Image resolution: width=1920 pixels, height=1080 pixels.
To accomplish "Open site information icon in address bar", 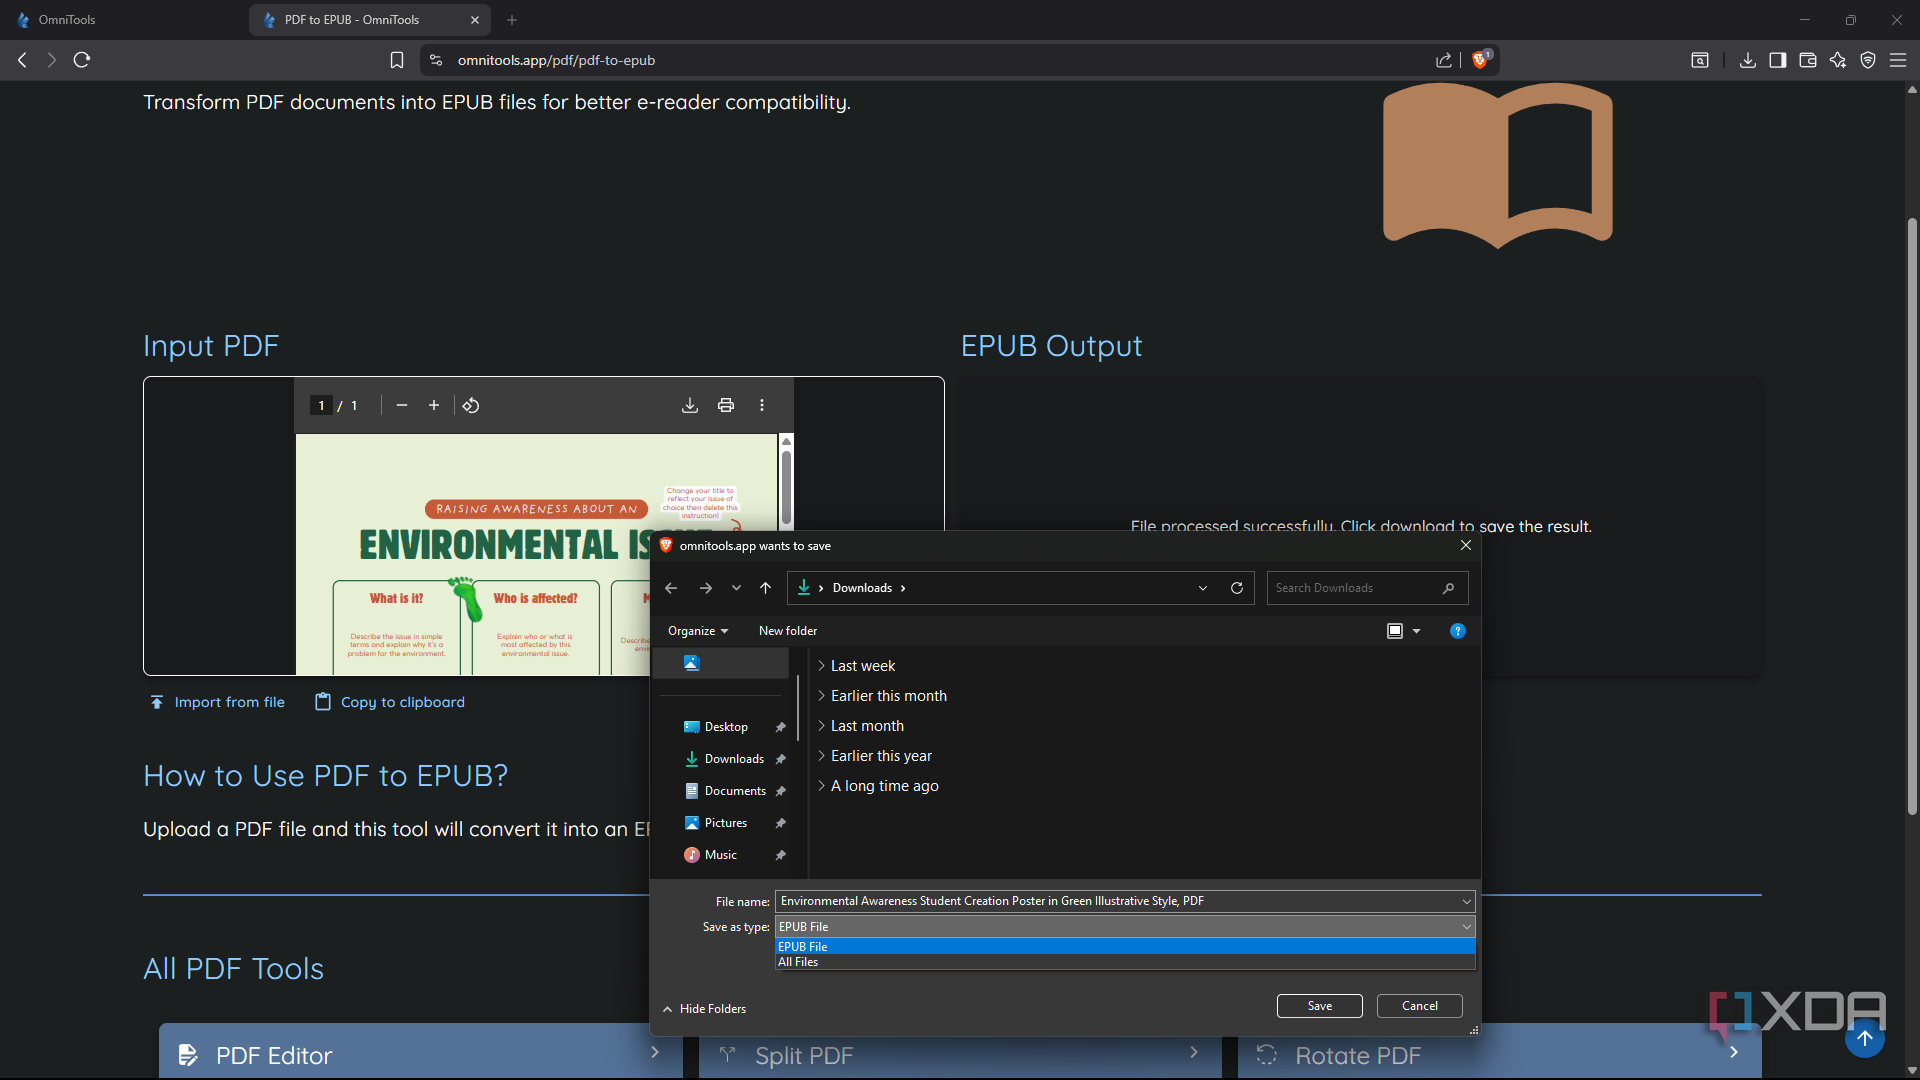I will 436,60.
